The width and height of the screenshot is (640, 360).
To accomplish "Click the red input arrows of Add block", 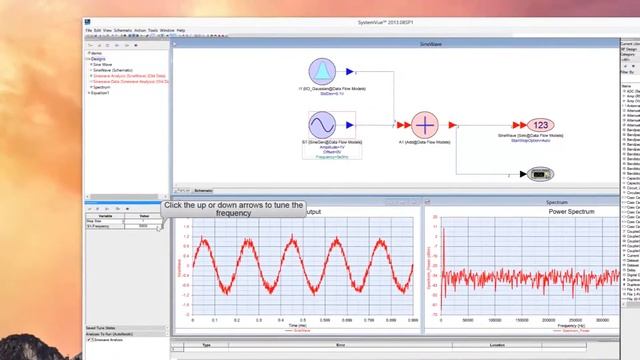I will 404,125.
